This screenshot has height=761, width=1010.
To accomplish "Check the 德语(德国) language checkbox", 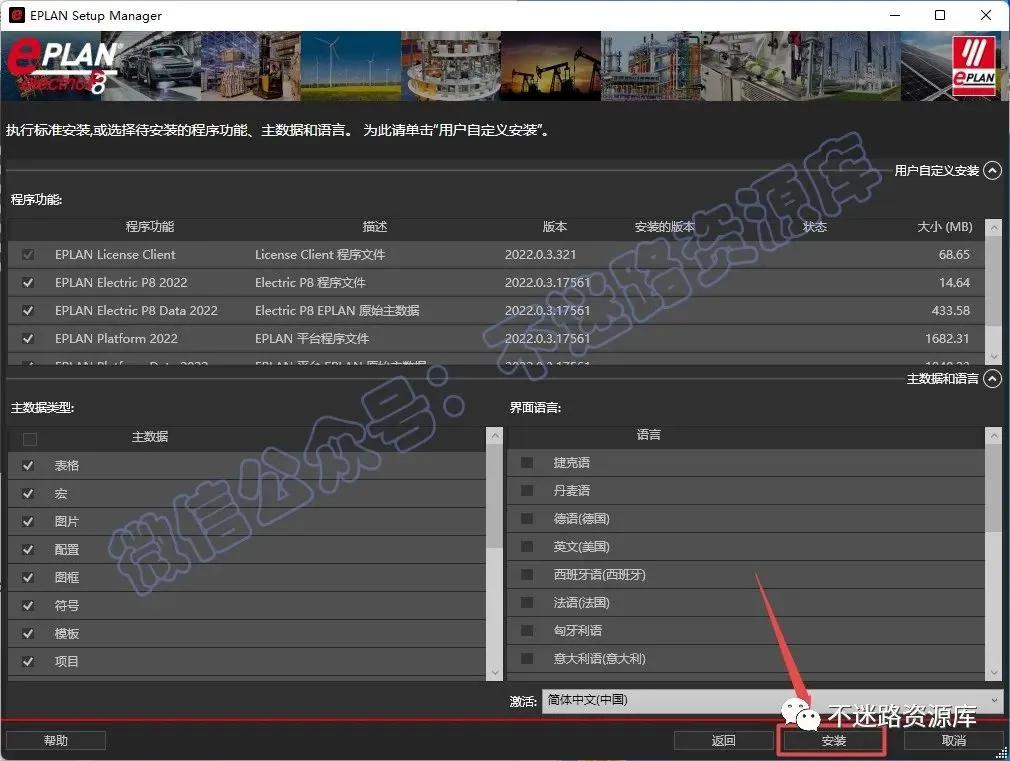I will click(x=527, y=519).
